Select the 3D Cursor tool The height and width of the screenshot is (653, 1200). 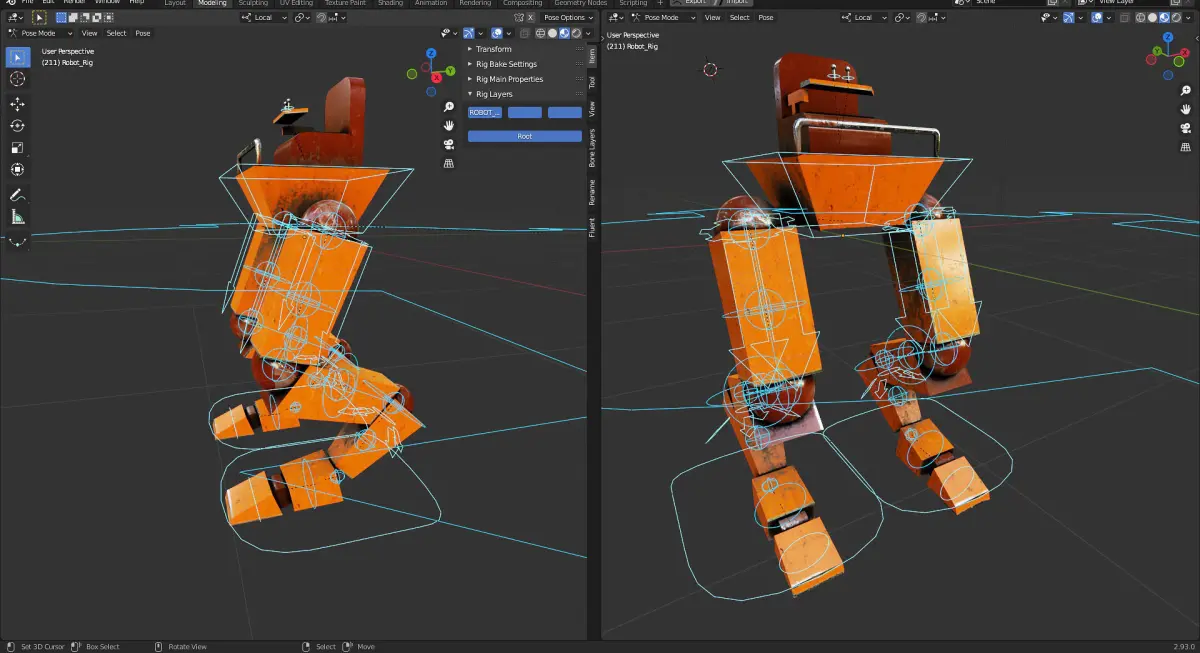18,79
